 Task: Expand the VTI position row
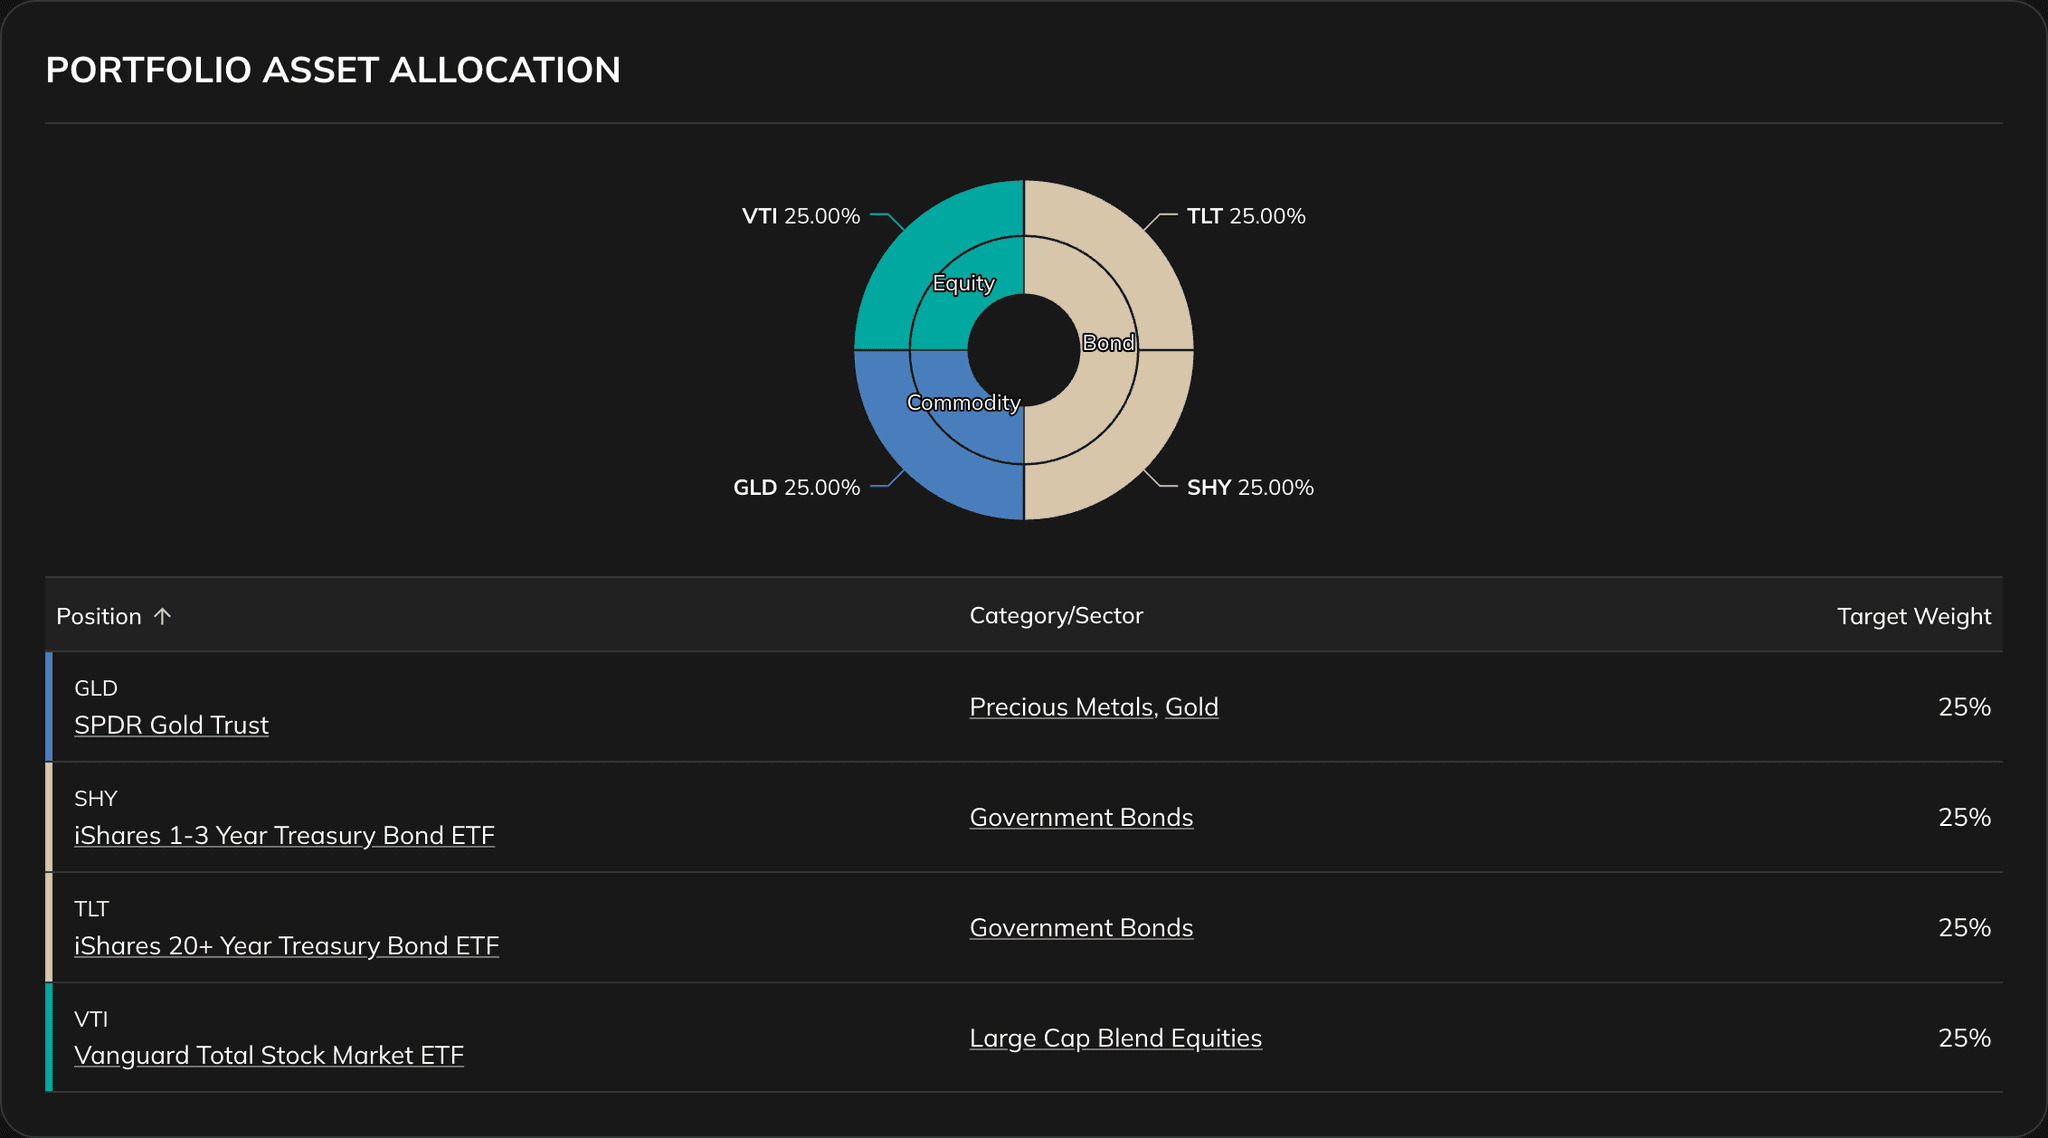(600, 1036)
